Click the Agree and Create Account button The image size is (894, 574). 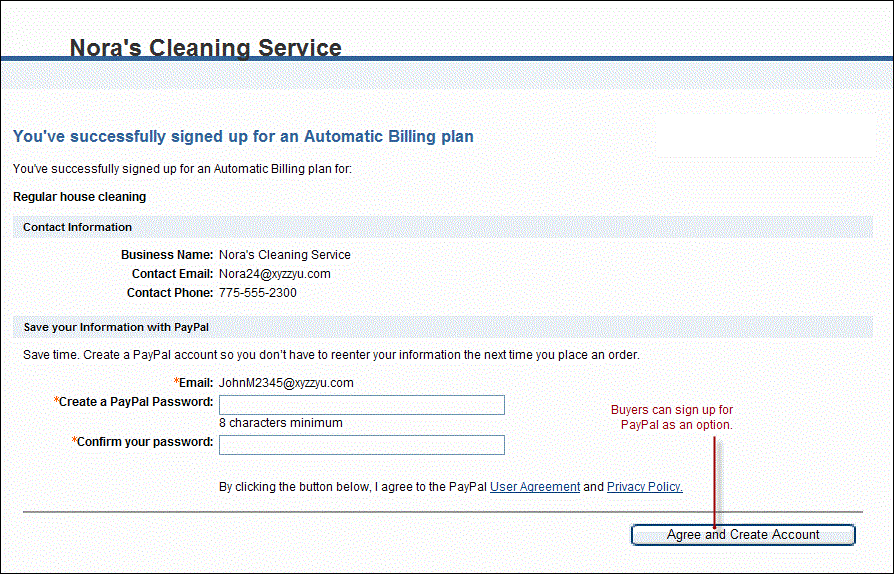click(743, 535)
